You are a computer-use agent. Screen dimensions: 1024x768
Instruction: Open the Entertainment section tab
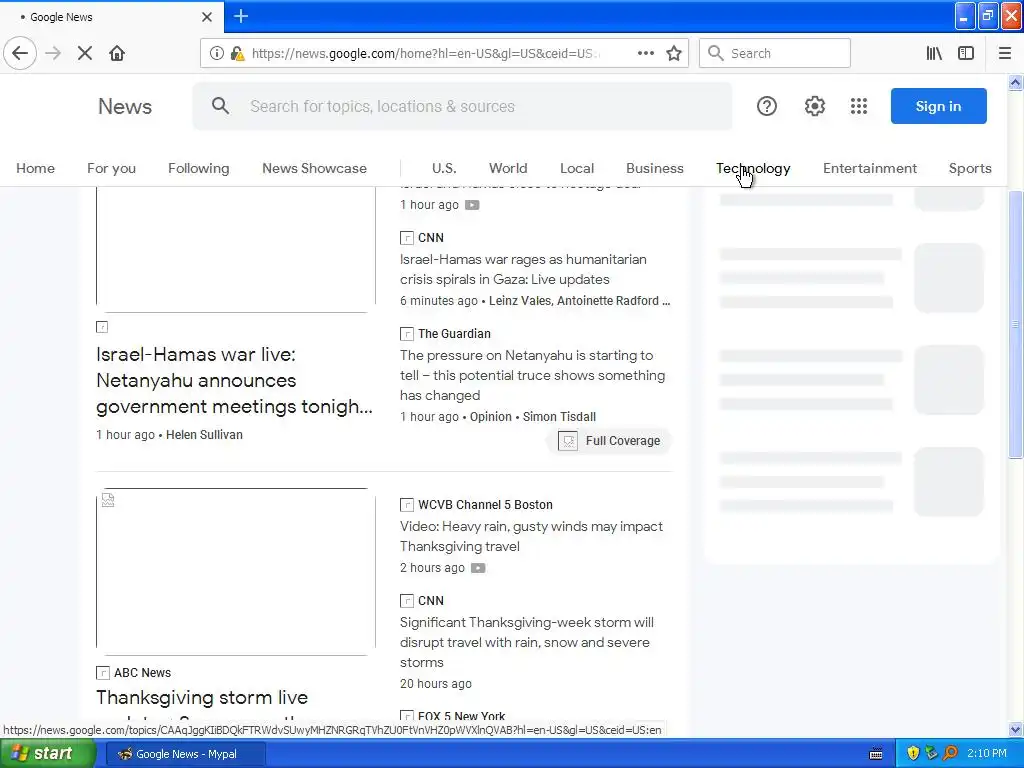point(869,168)
